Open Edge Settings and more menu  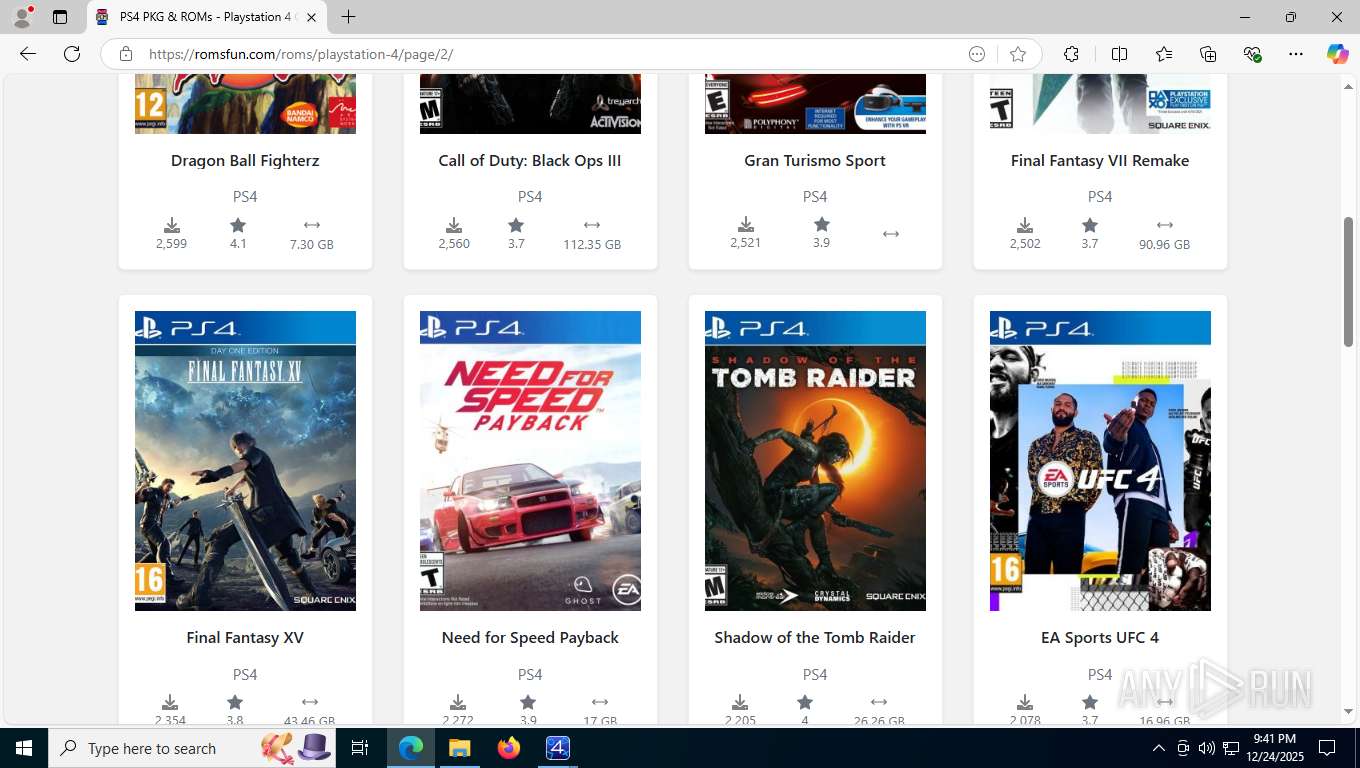1296,54
